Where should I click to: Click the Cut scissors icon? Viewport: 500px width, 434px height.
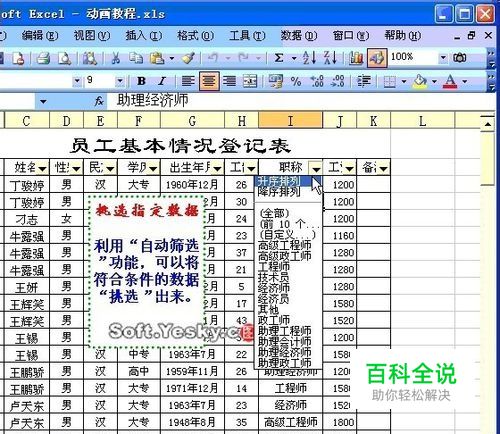click(x=116, y=58)
